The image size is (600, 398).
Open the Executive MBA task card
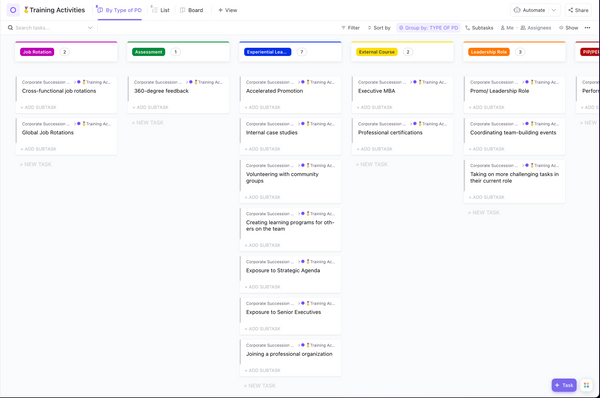click(402, 94)
